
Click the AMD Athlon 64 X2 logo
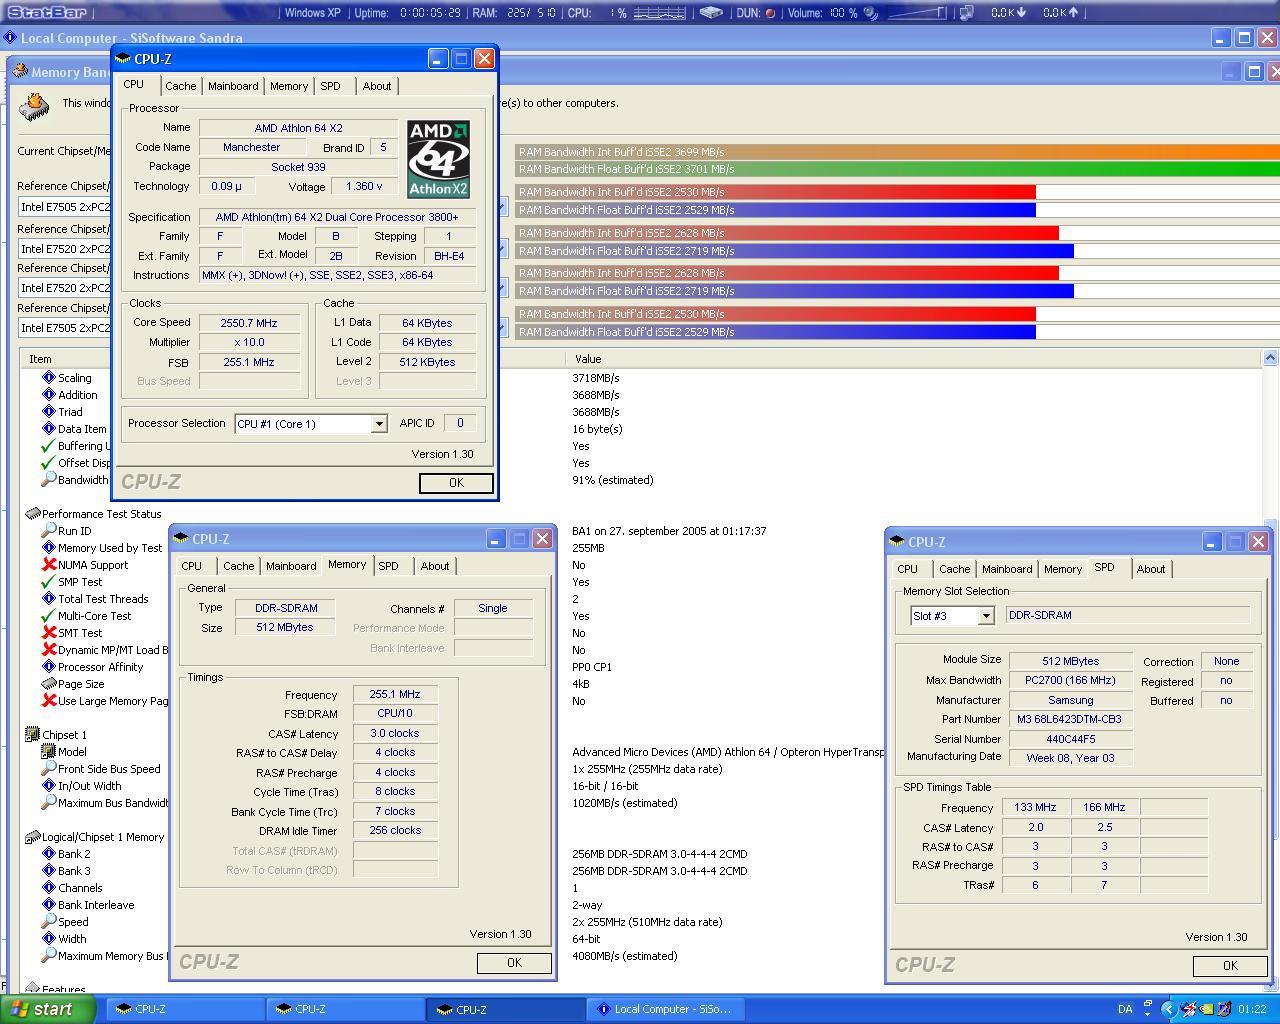[438, 159]
